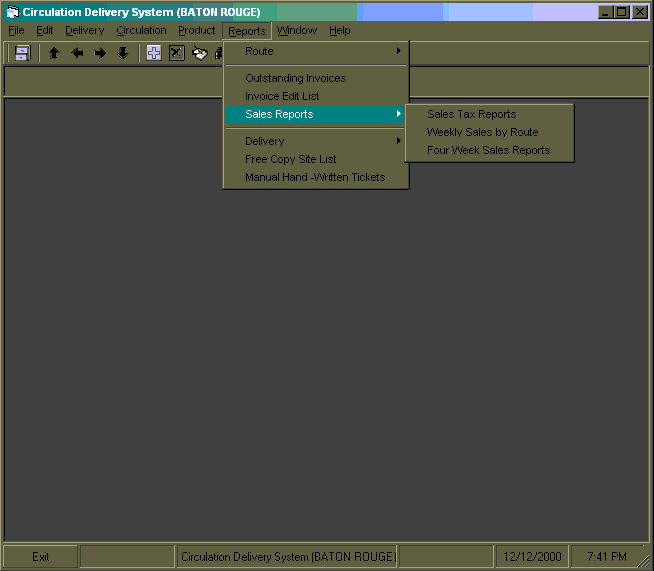Screen dimensions: 654x571
Task: Open the Circulation menu
Action: coord(141,30)
